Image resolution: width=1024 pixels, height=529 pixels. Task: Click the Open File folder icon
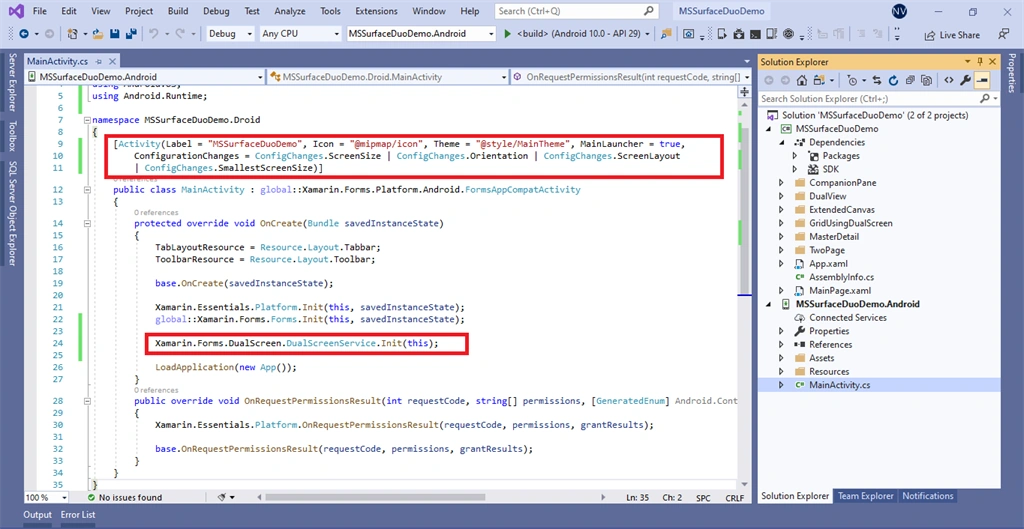98,33
